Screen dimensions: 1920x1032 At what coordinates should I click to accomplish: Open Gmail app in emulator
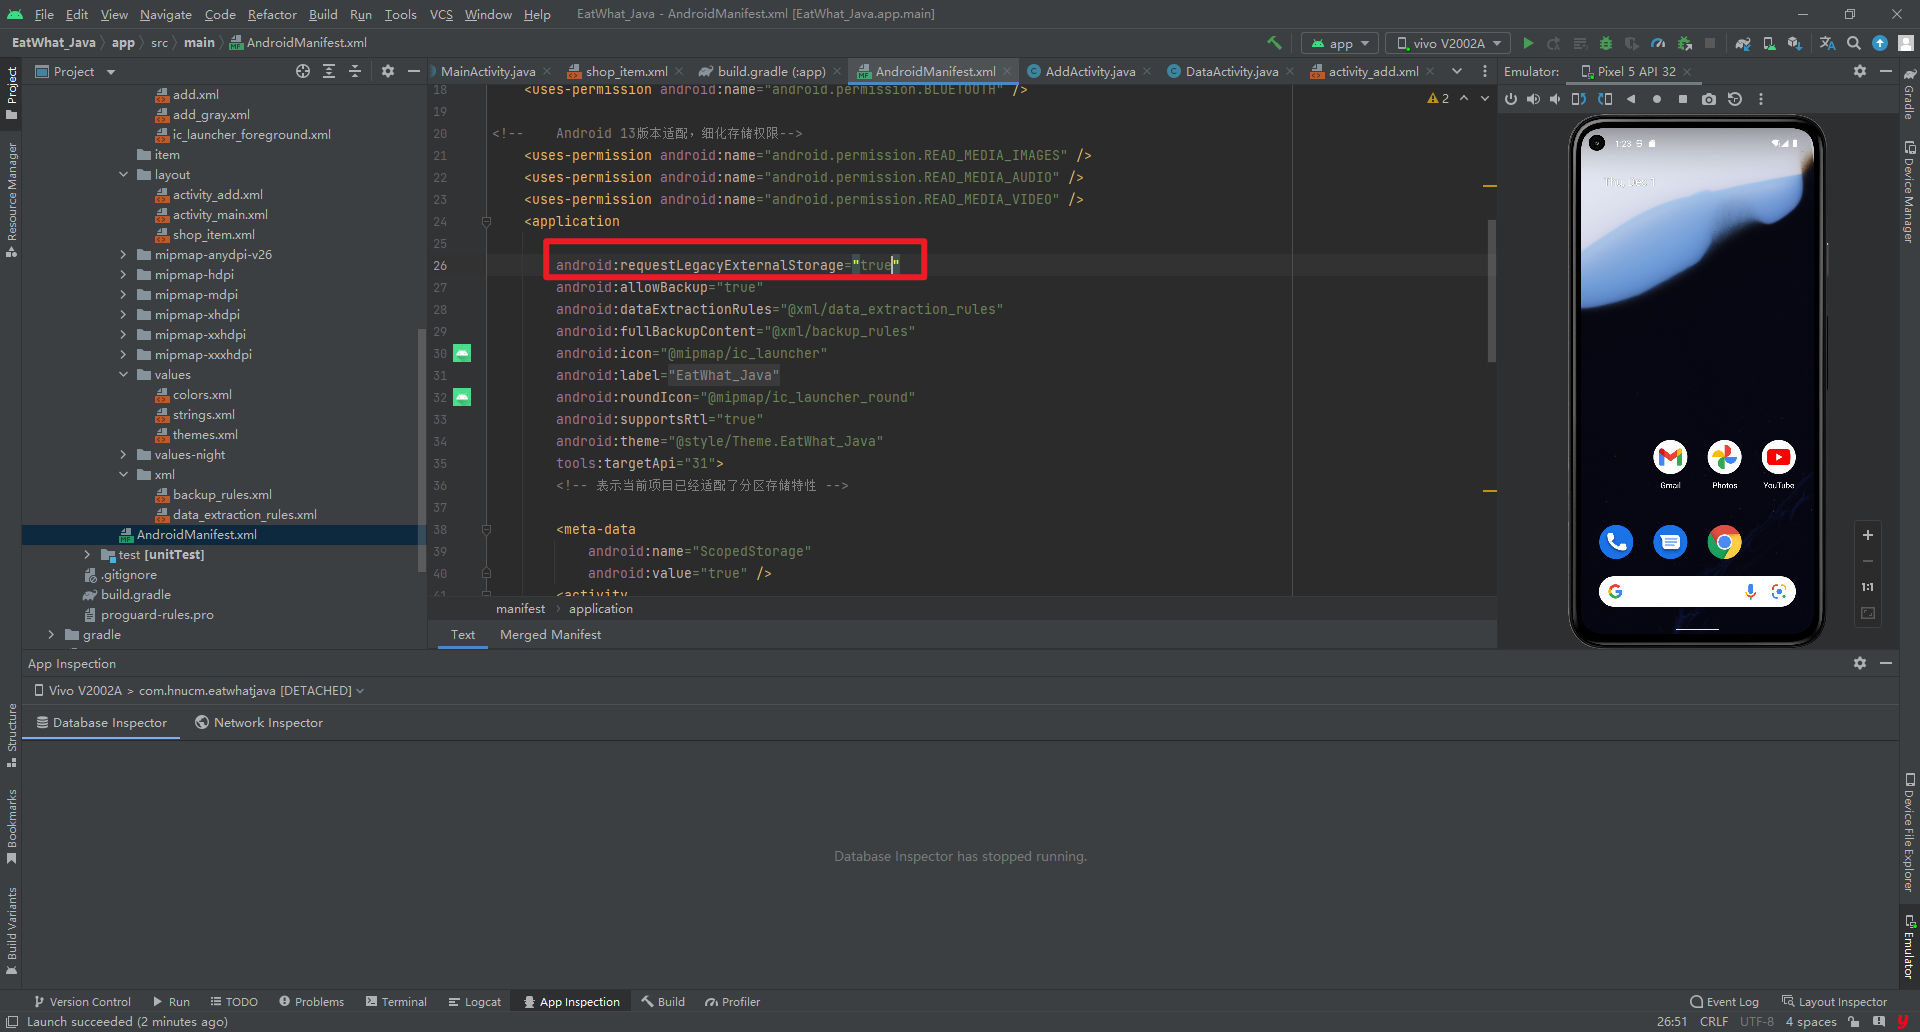tap(1670, 458)
